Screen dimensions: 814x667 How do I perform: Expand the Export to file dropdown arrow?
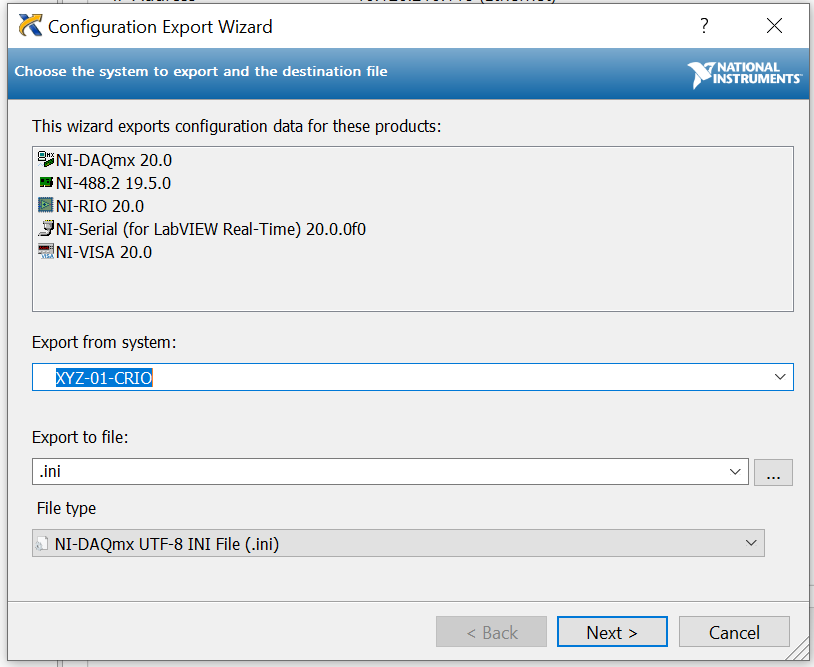click(735, 471)
